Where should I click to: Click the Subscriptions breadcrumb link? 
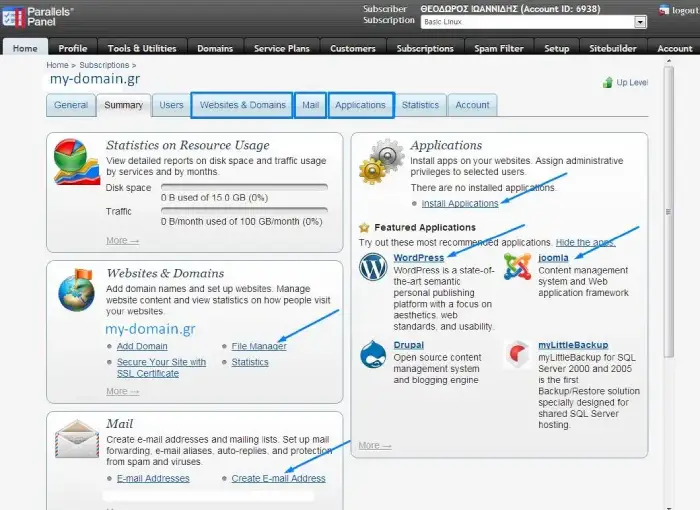tap(104, 65)
